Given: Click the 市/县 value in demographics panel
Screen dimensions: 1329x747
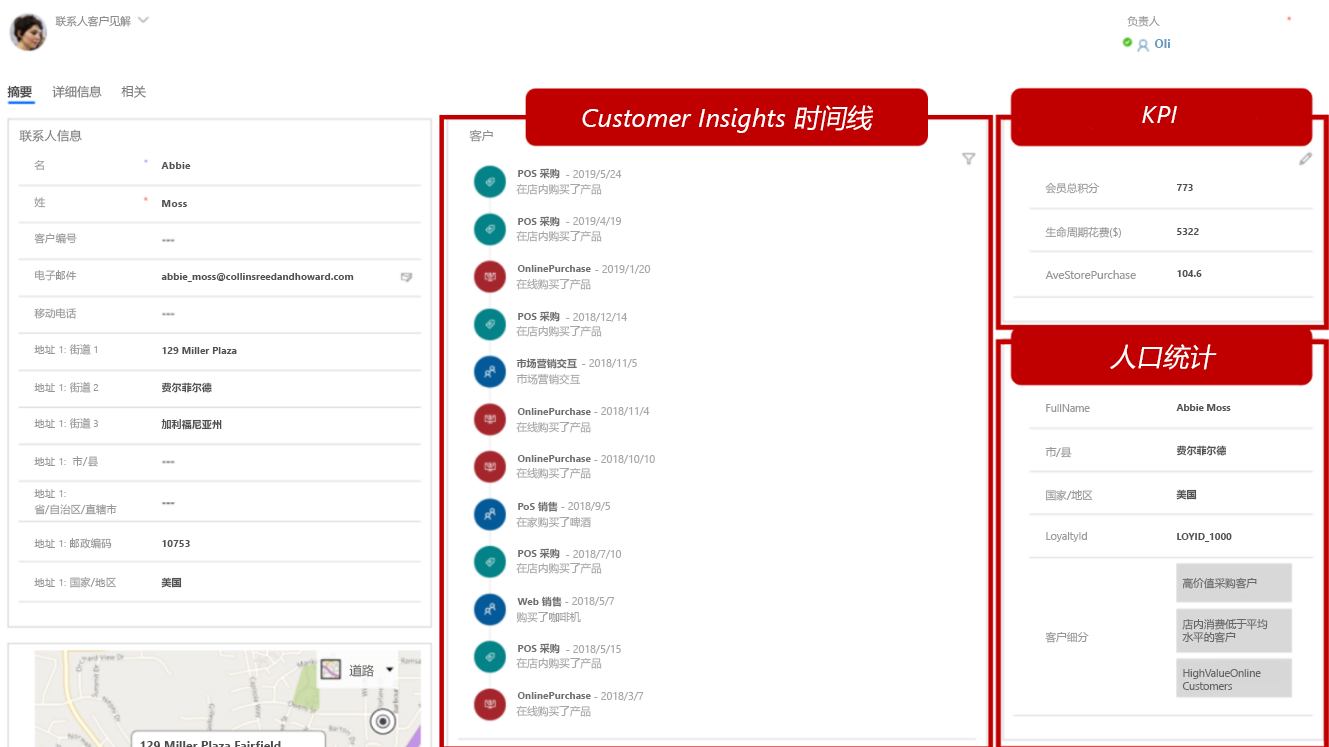Looking at the screenshot, I should point(1201,451).
